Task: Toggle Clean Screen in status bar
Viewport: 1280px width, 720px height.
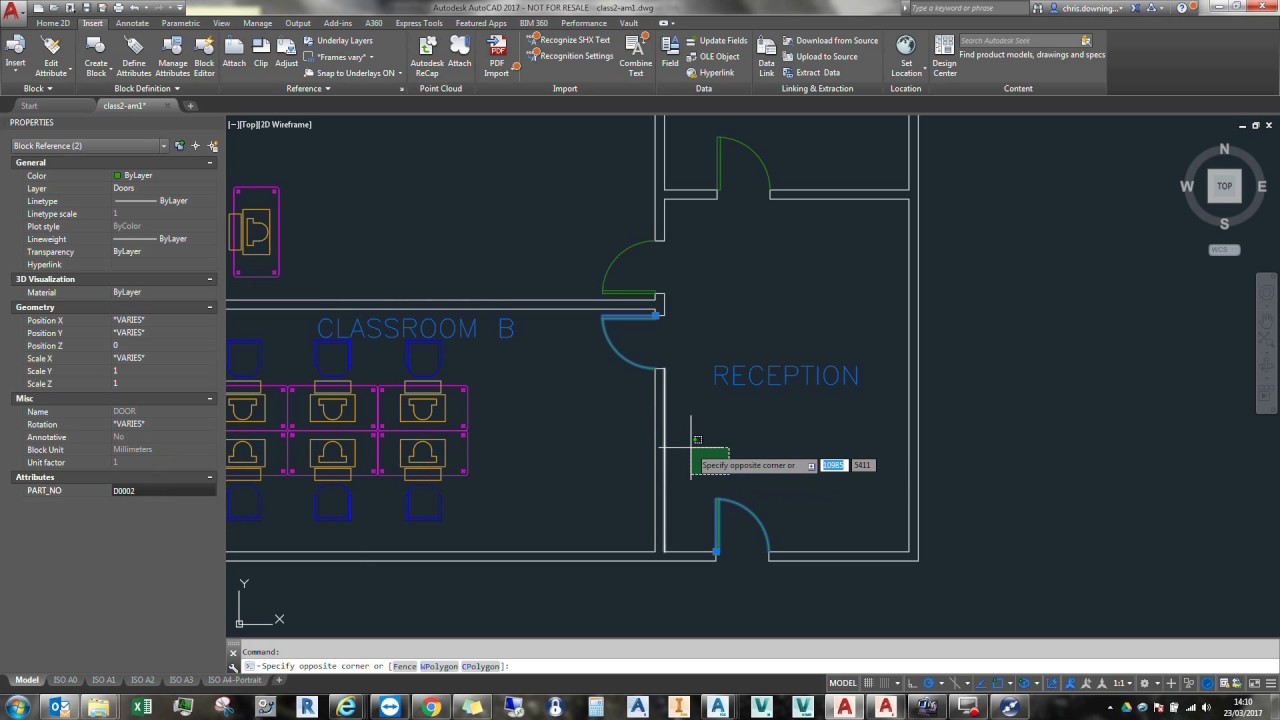Action: [x=1254, y=683]
